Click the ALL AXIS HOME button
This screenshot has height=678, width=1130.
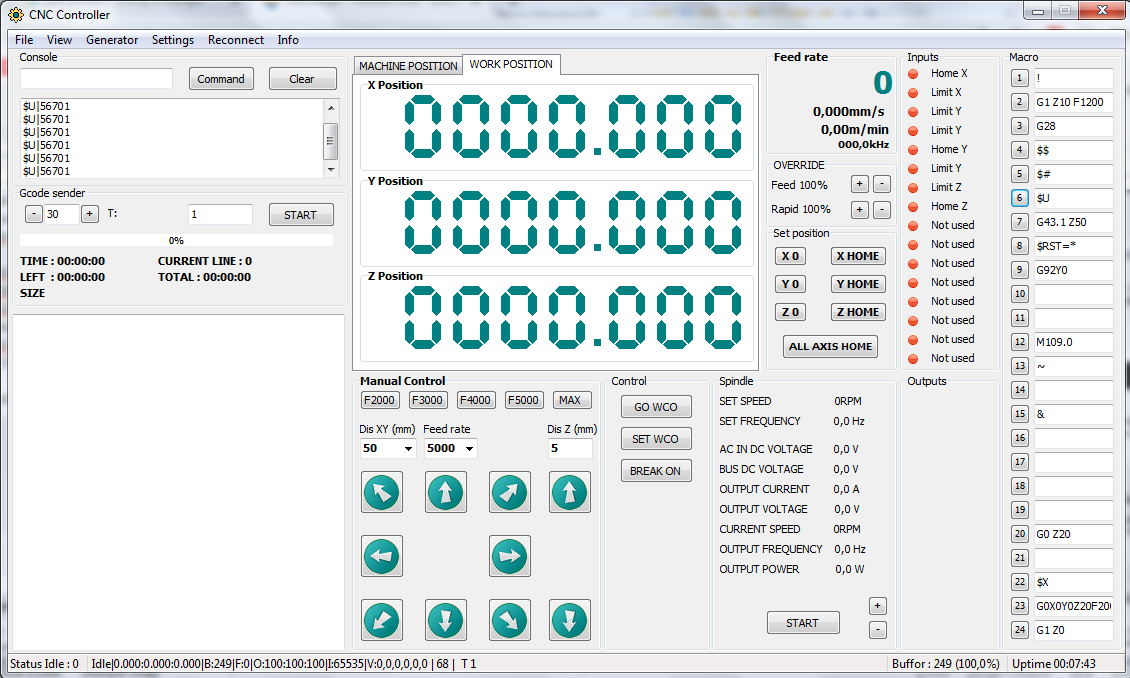click(x=830, y=347)
